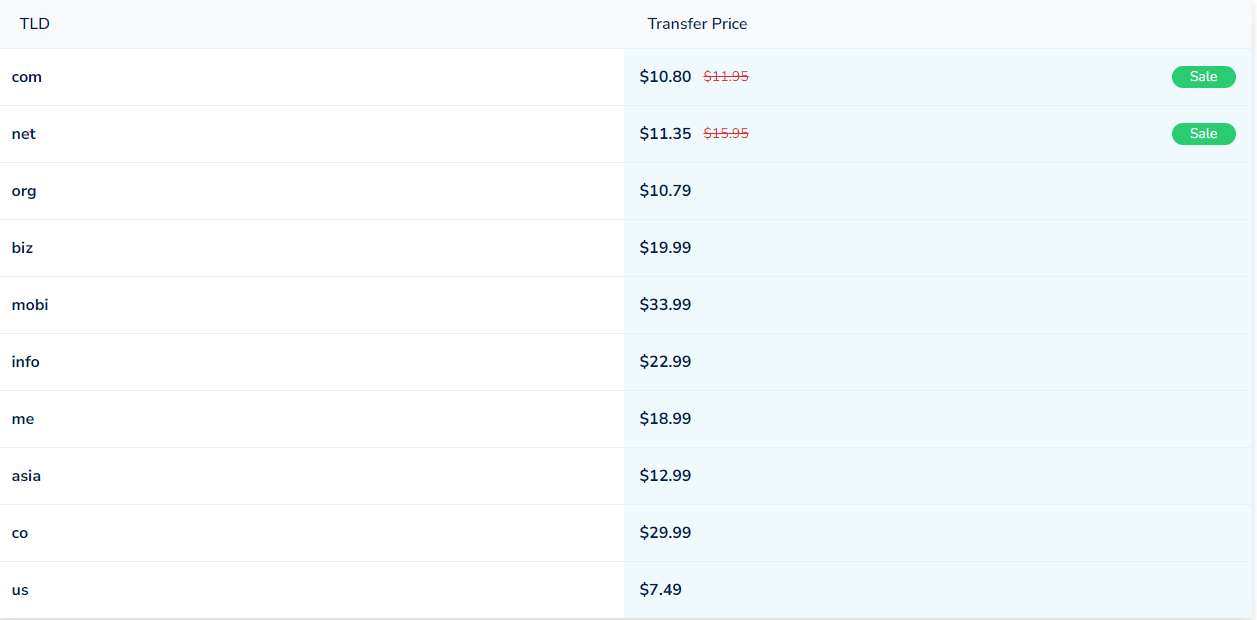Click the $33.99 mobi transfer price
This screenshot has height=620, width=1257.
pos(665,305)
